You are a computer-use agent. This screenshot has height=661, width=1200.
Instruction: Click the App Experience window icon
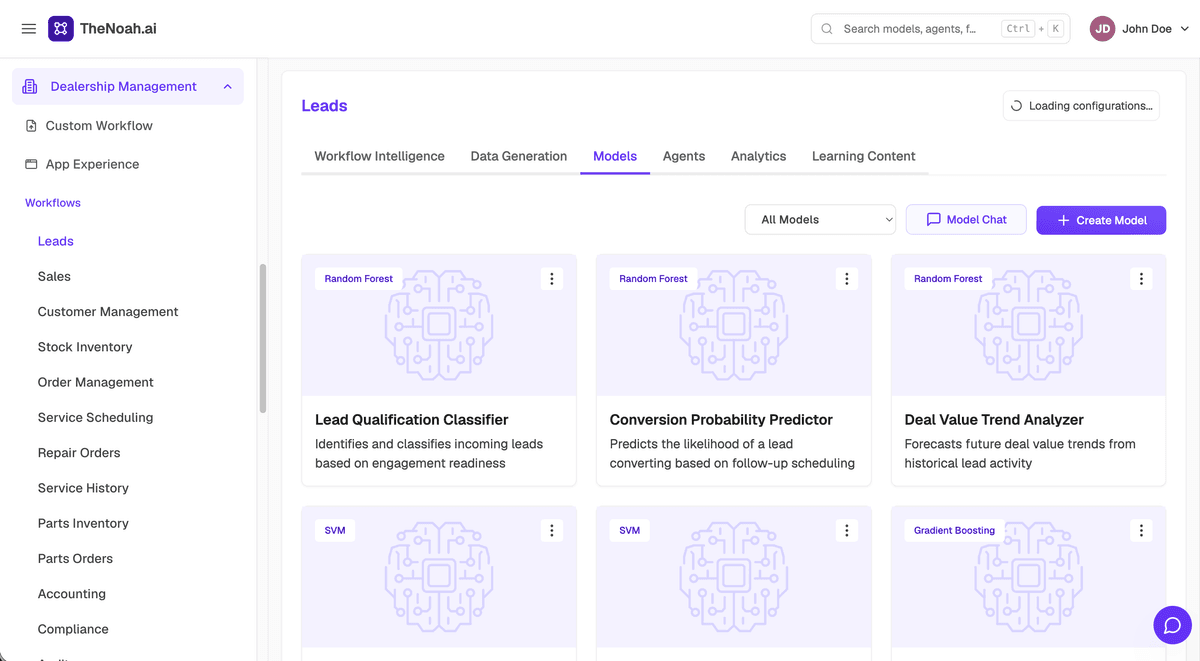coord(31,164)
